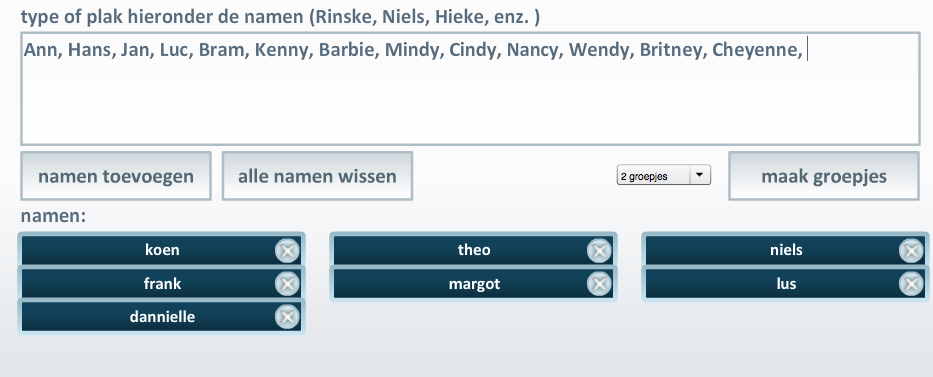Click the groepjes dropdown arrow

700,176
